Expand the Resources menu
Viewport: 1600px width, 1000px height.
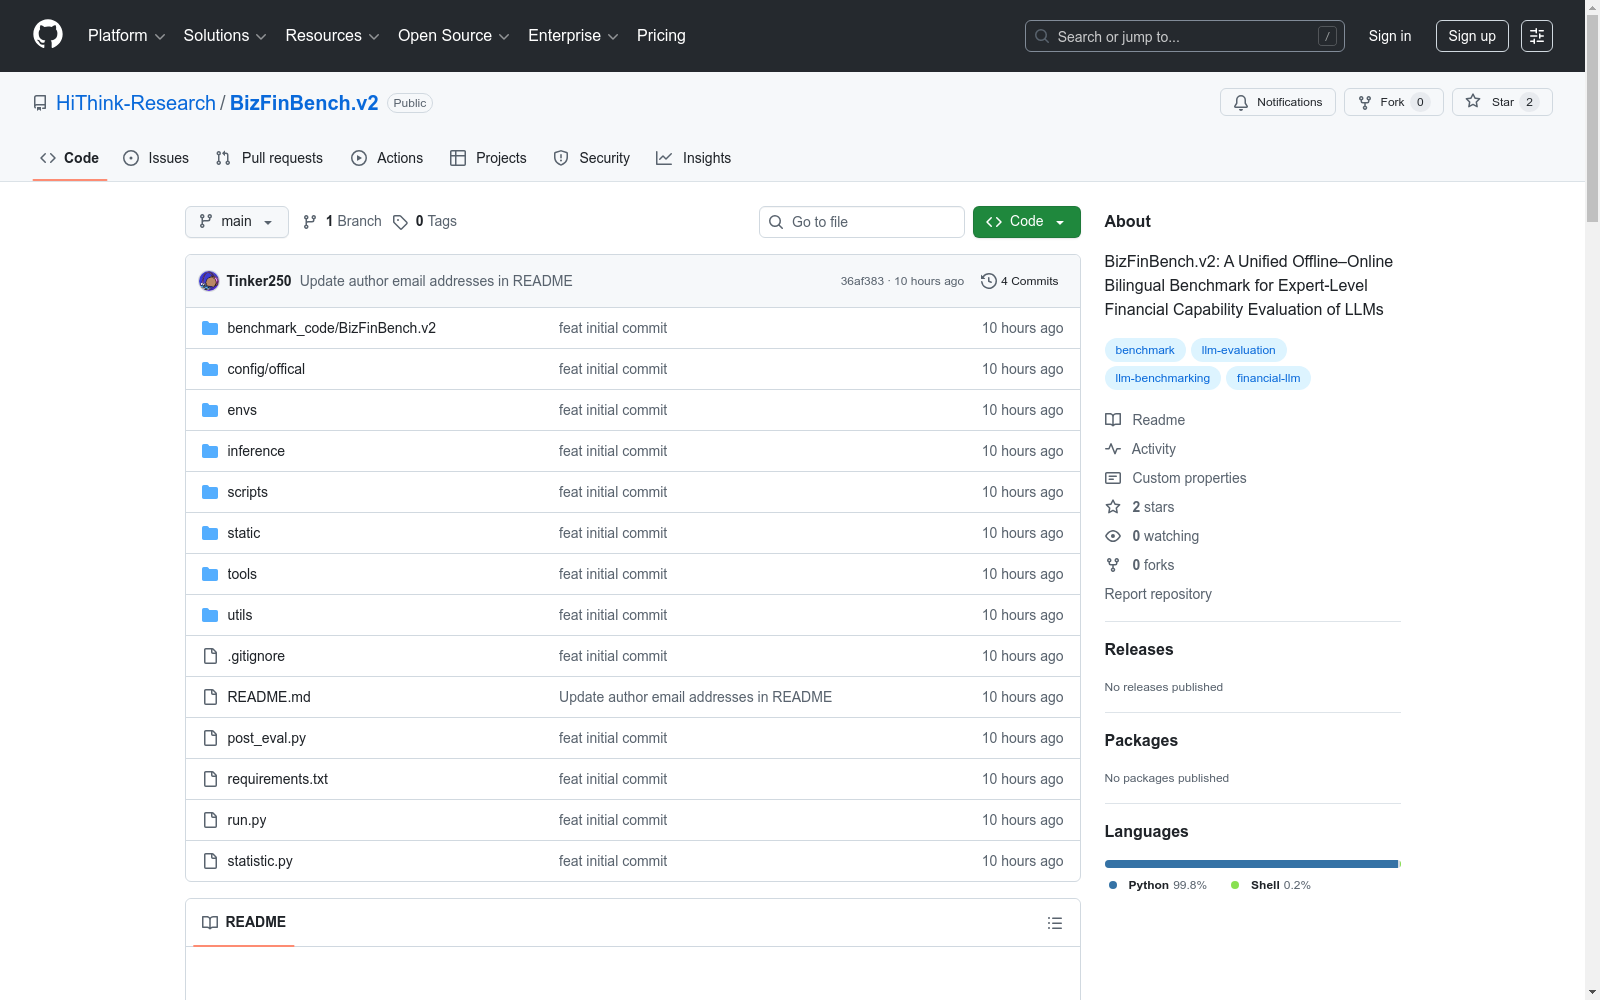(x=332, y=36)
